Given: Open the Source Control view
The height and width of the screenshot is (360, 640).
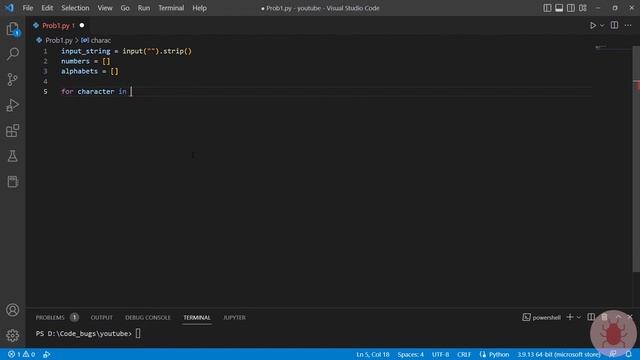Looking at the screenshot, I should [x=13, y=79].
